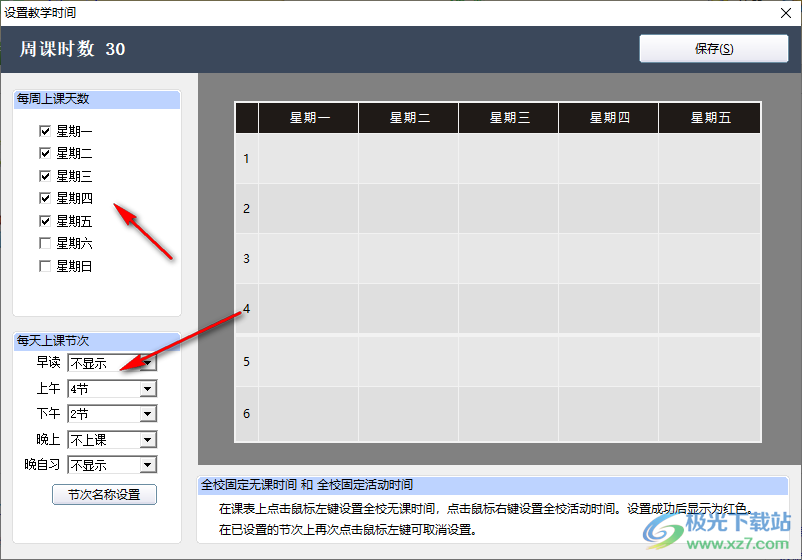Select the 星期三 column header

tap(509, 118)
